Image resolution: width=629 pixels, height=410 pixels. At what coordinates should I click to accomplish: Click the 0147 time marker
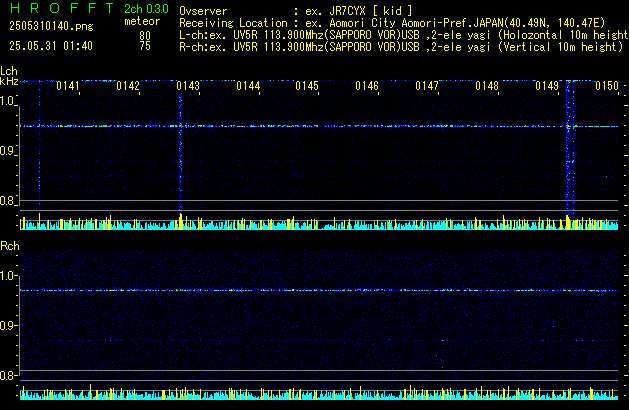[x=427, y=86]
